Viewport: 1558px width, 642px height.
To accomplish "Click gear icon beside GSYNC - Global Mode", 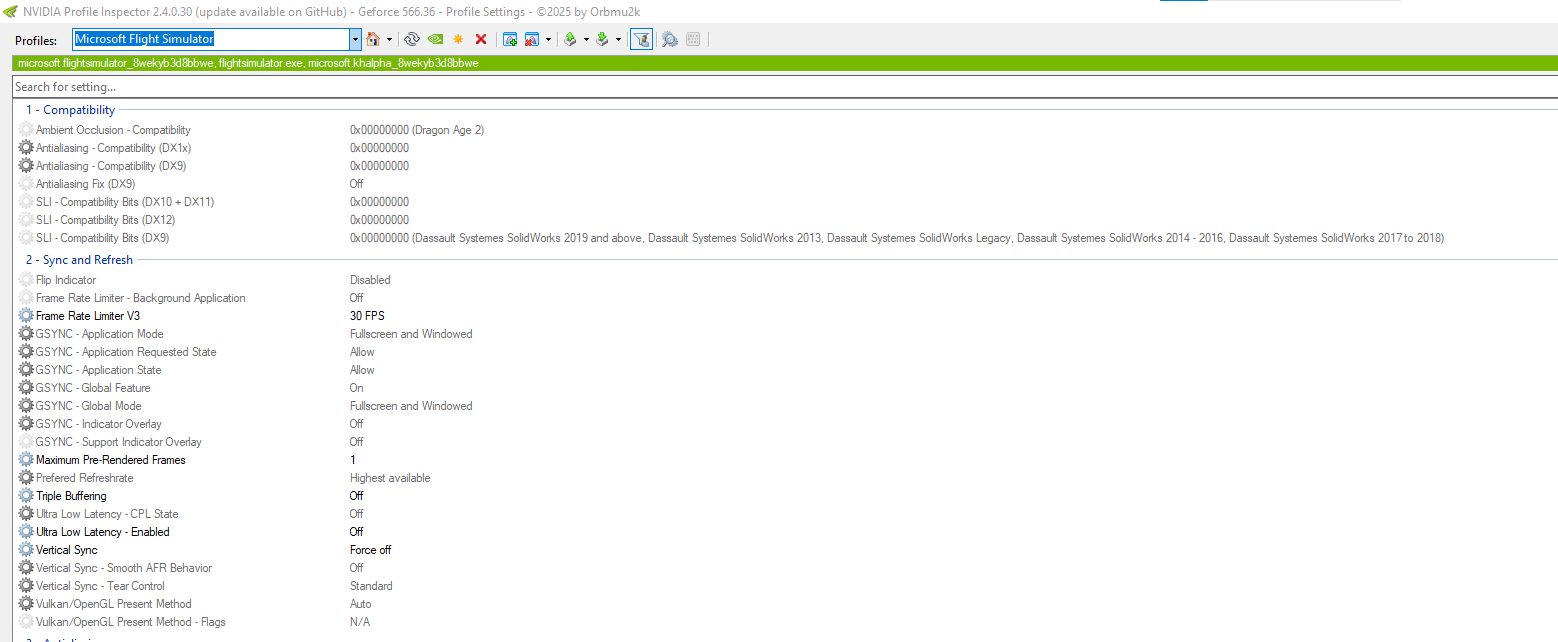I will (x=26, y=406).
